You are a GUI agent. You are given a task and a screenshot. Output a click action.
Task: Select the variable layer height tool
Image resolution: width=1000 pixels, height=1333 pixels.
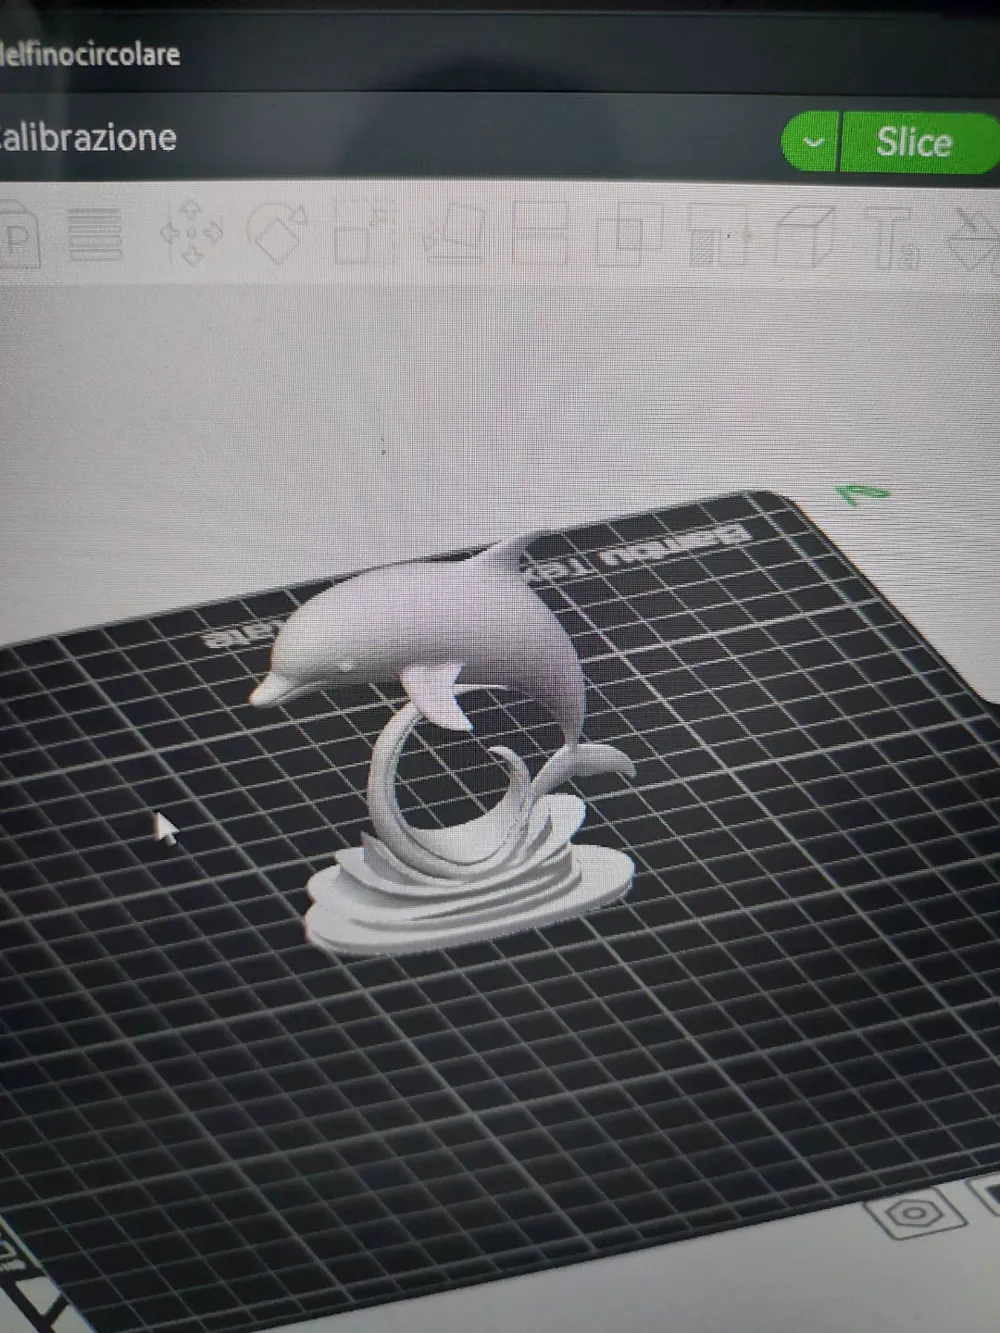95,233
